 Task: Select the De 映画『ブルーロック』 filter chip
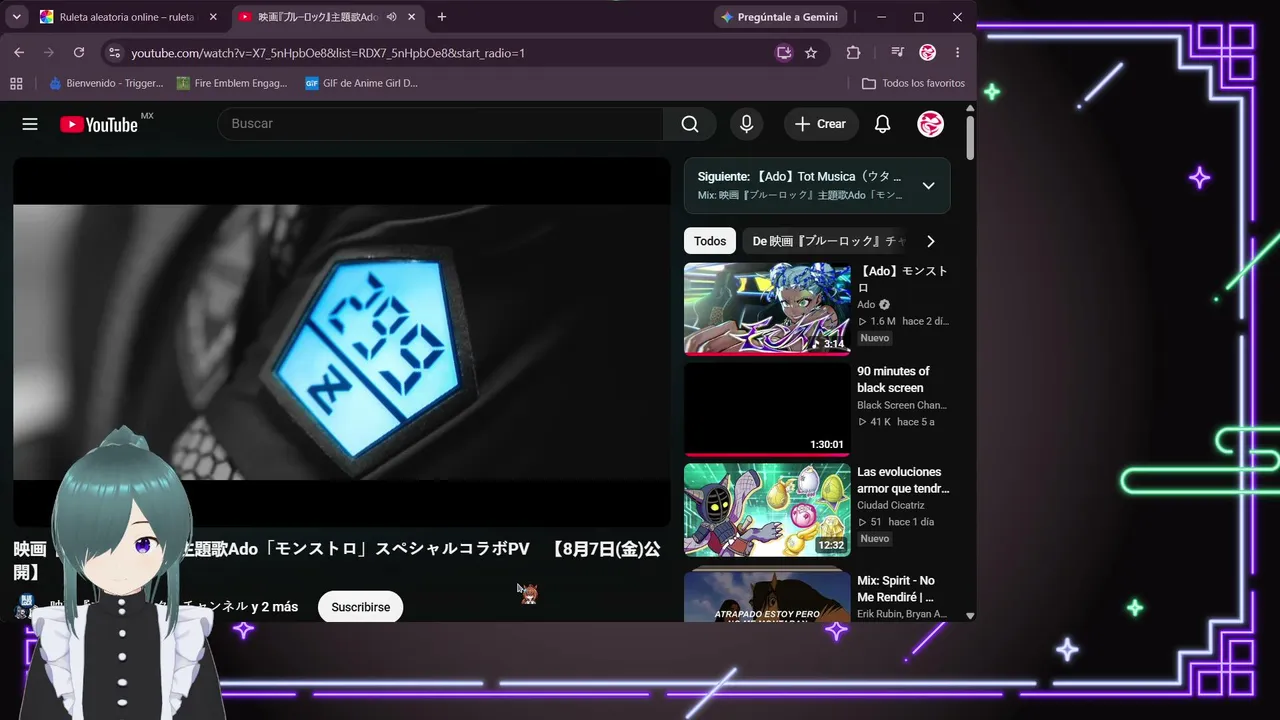tap(828, 241)
